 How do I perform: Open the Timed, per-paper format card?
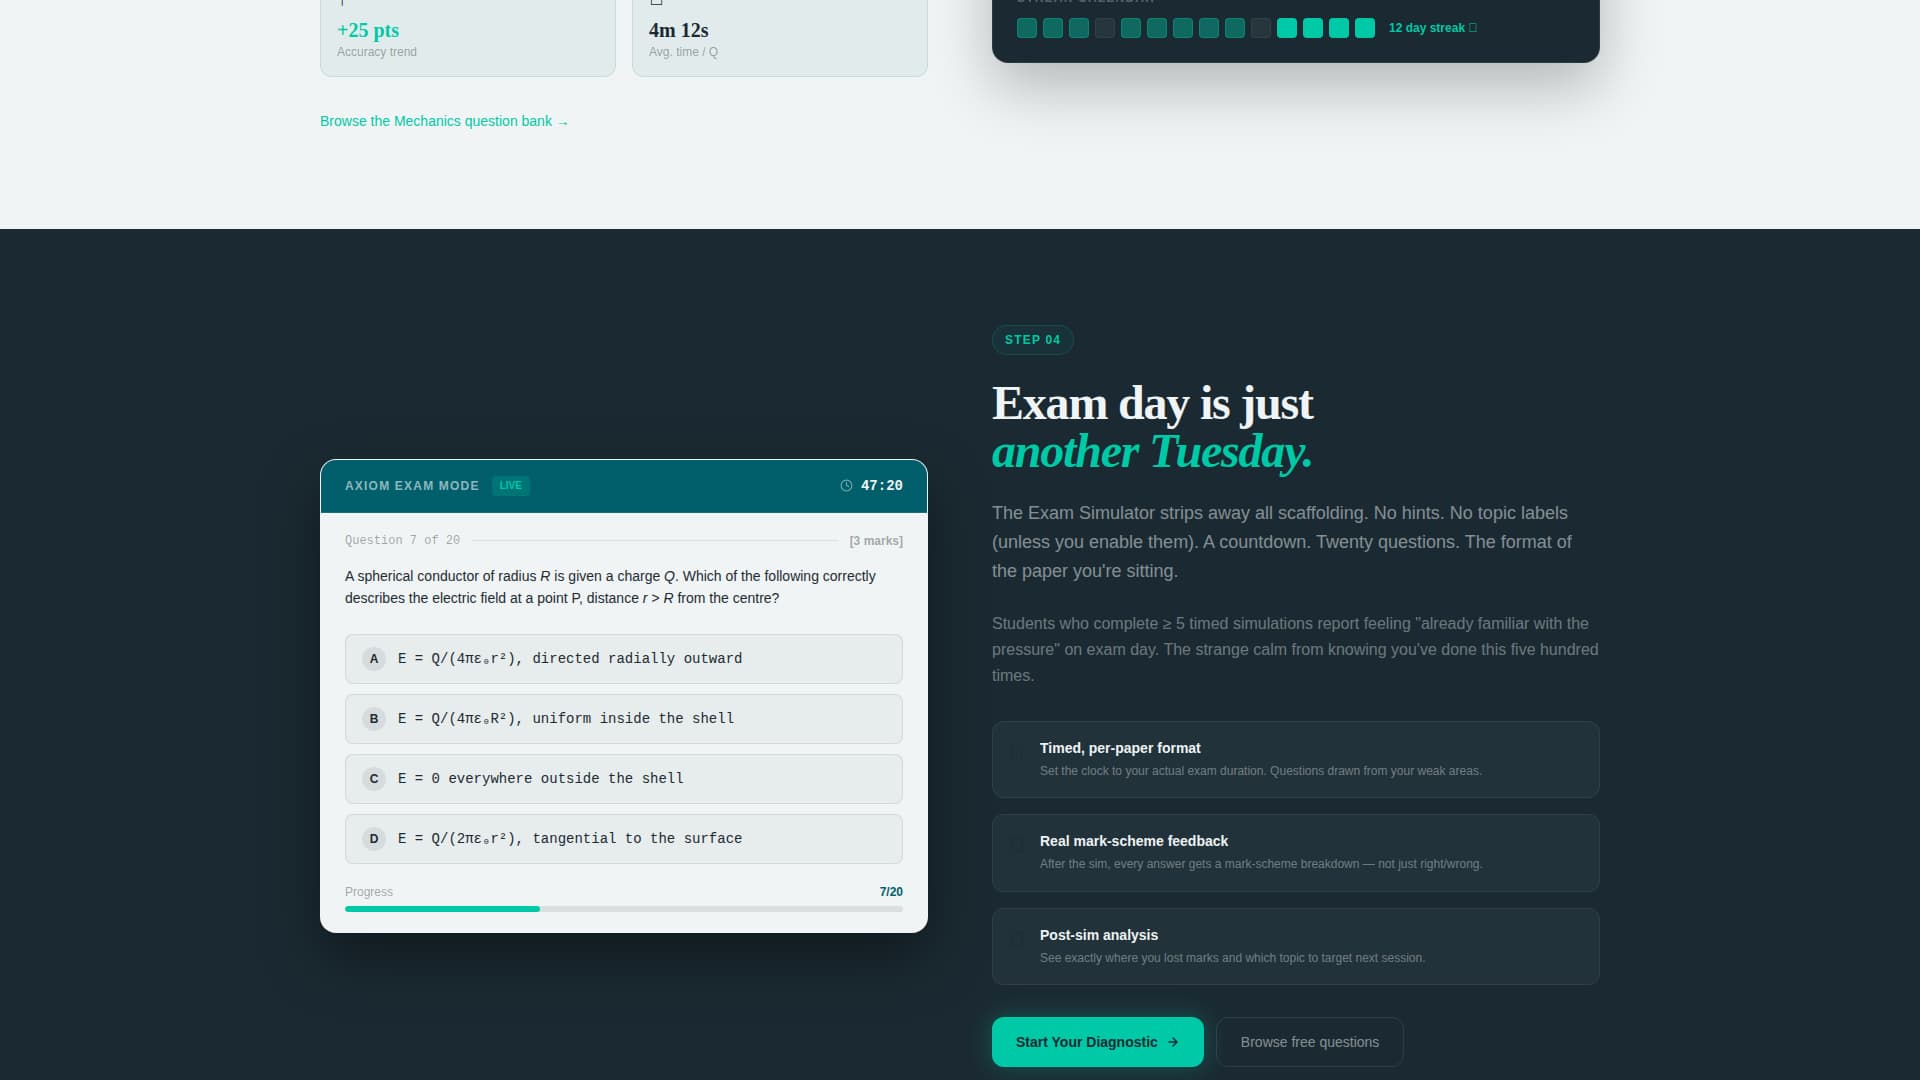point(1296,759)
